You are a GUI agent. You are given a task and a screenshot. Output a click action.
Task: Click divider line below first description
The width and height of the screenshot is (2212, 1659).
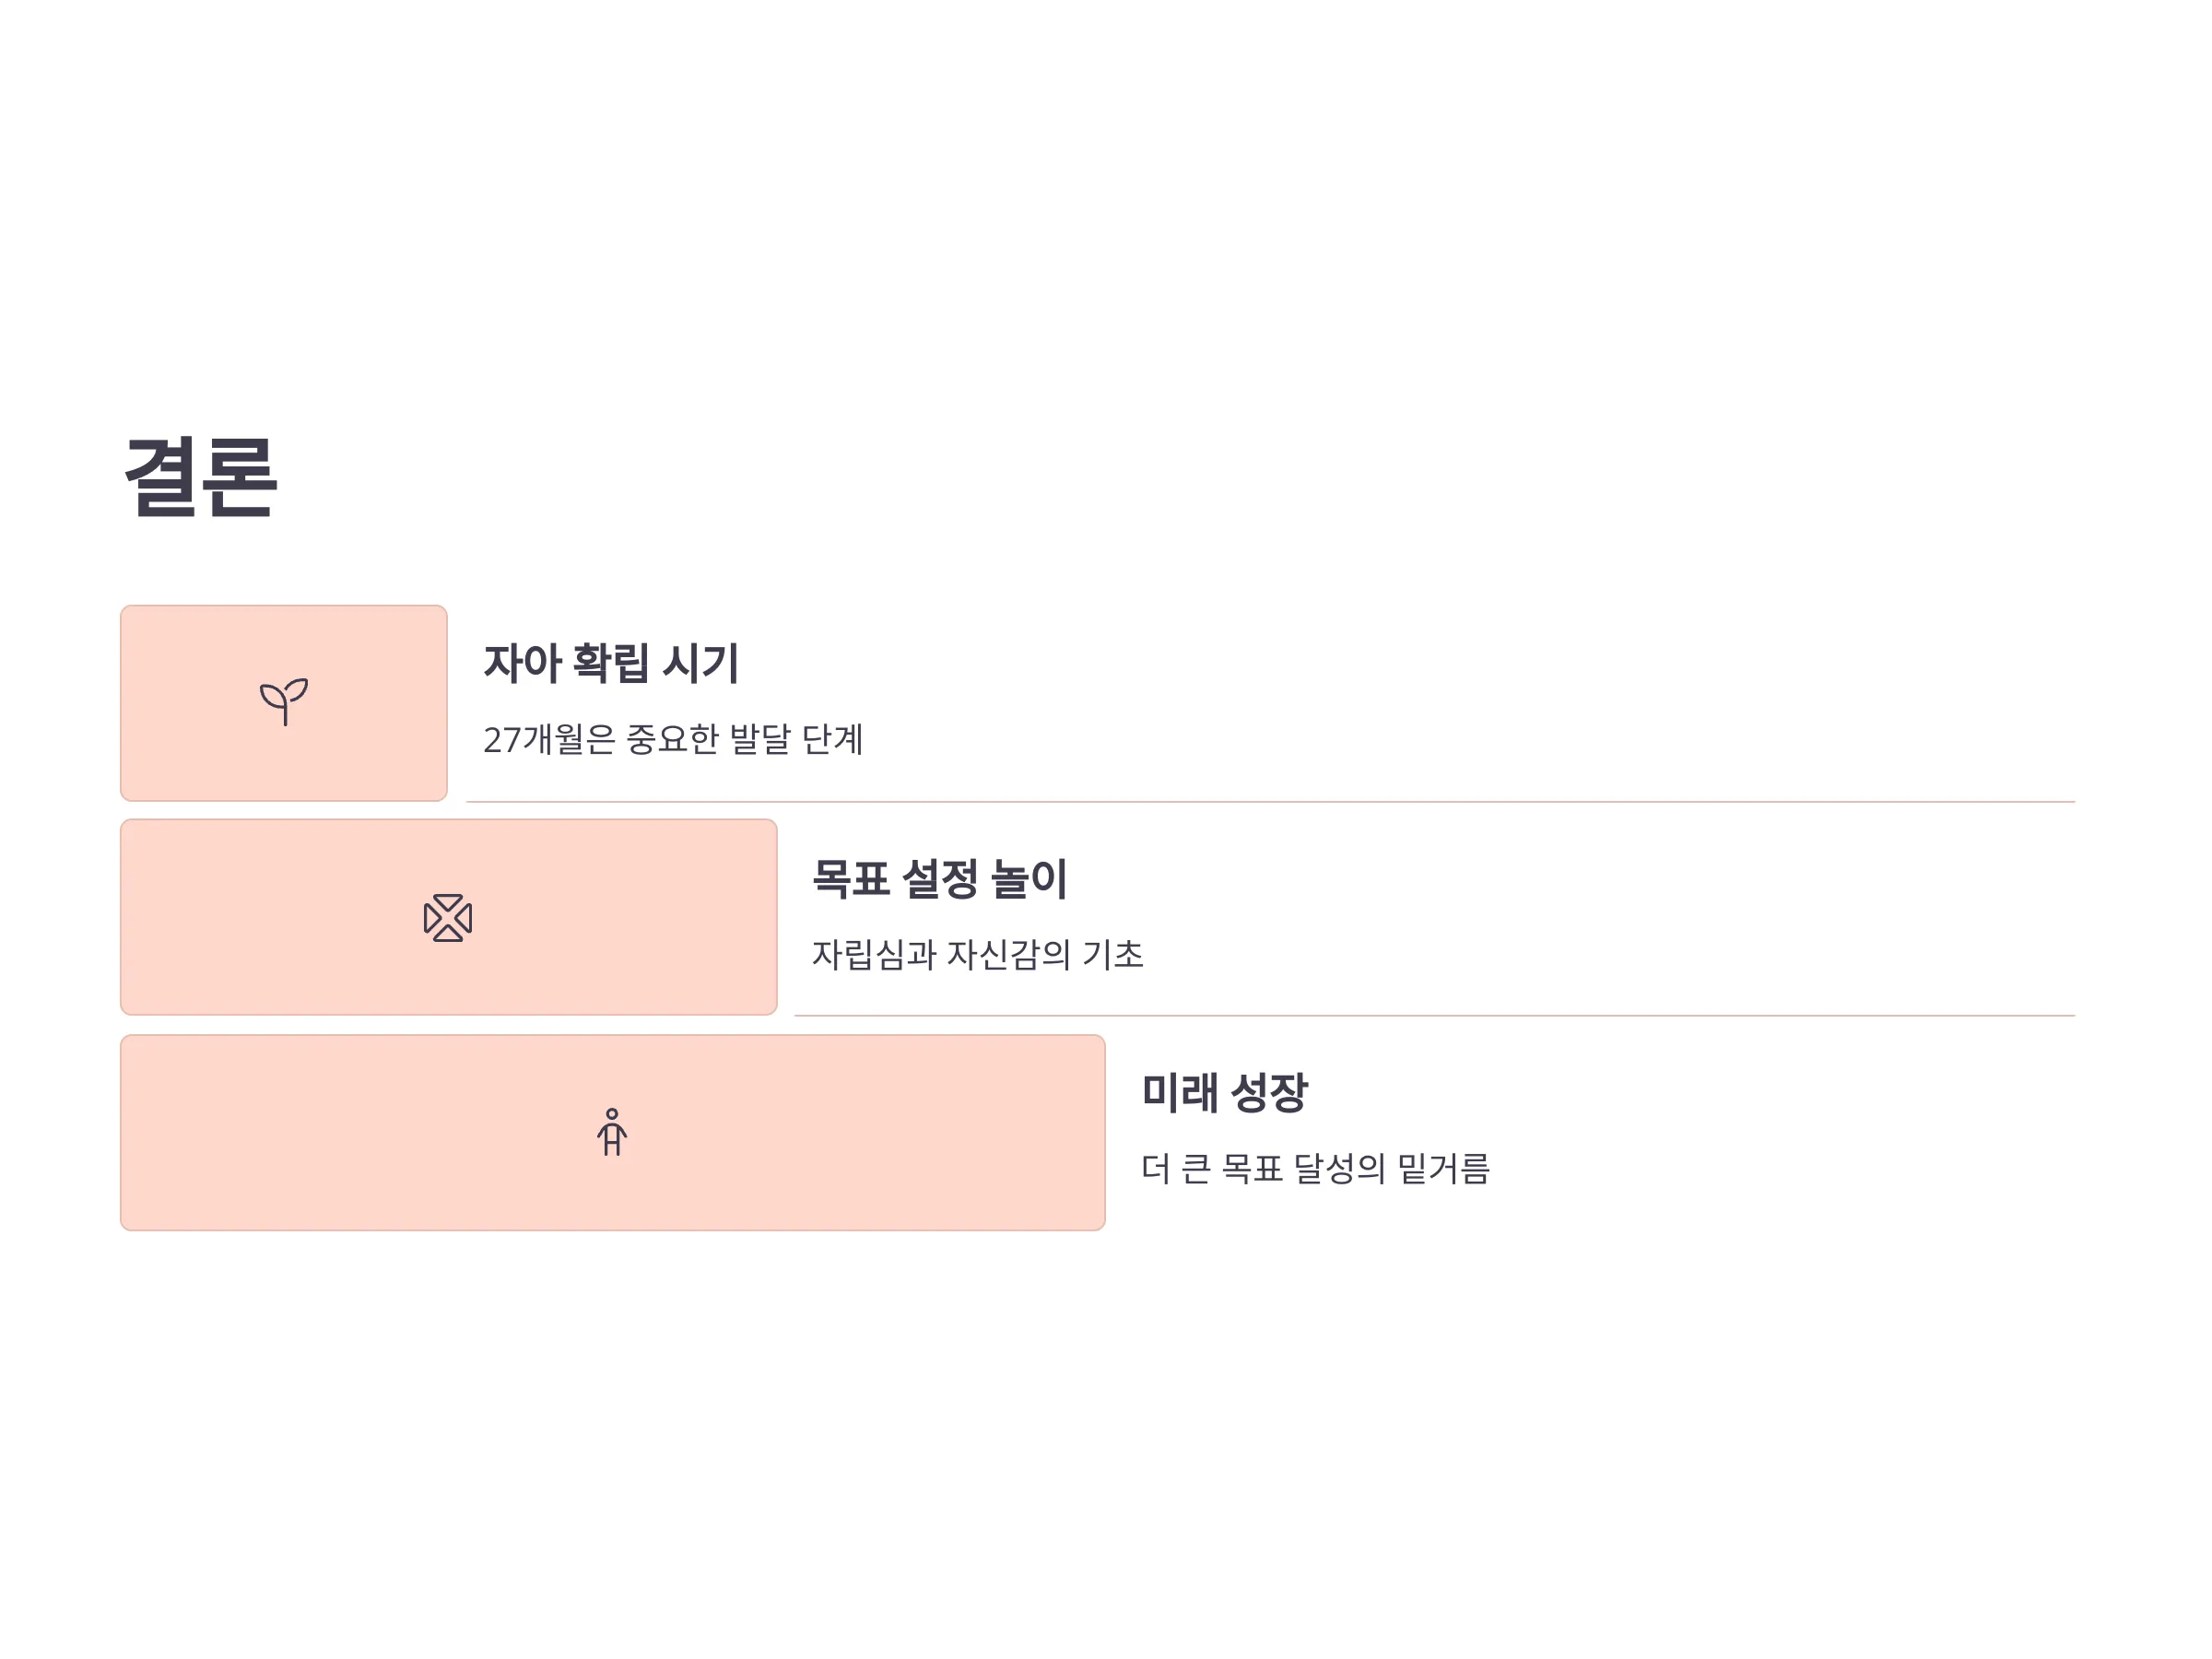point(1270,802)
